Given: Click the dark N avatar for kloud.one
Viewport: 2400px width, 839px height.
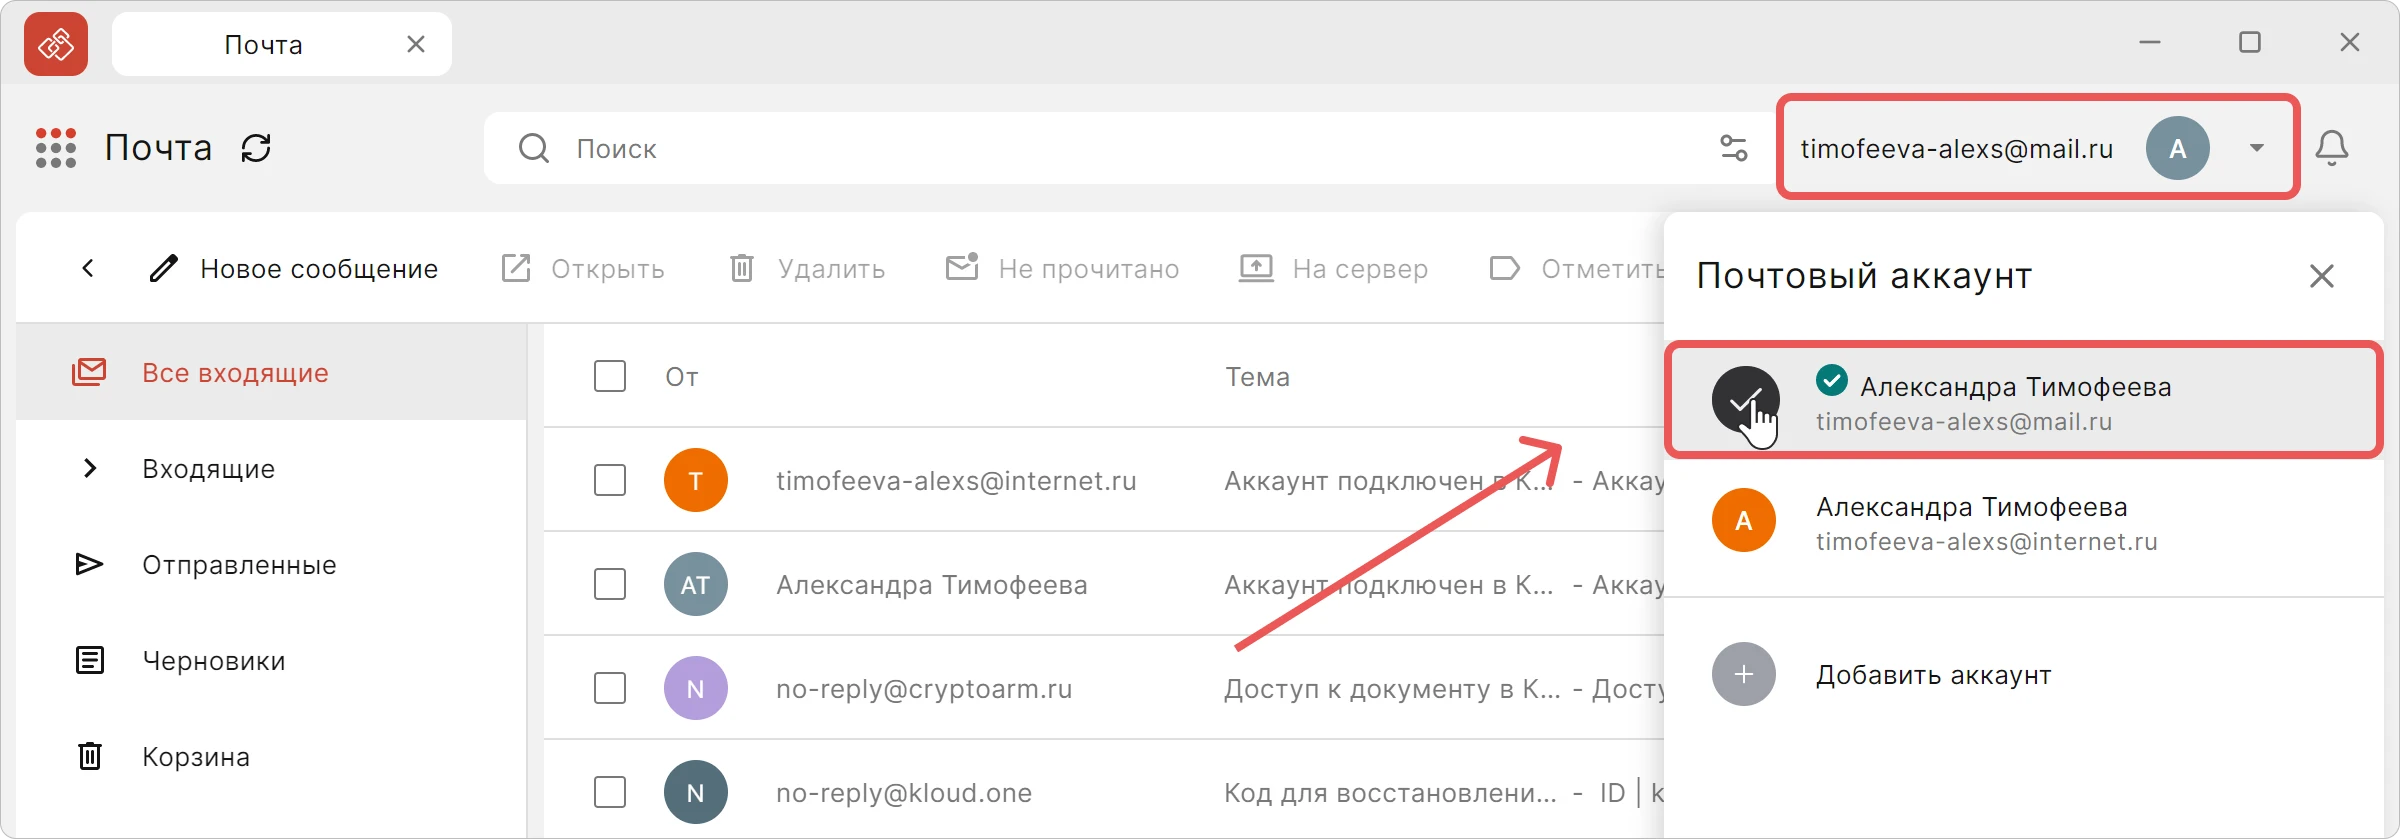Looking at the screenshot, I should 696,792.
